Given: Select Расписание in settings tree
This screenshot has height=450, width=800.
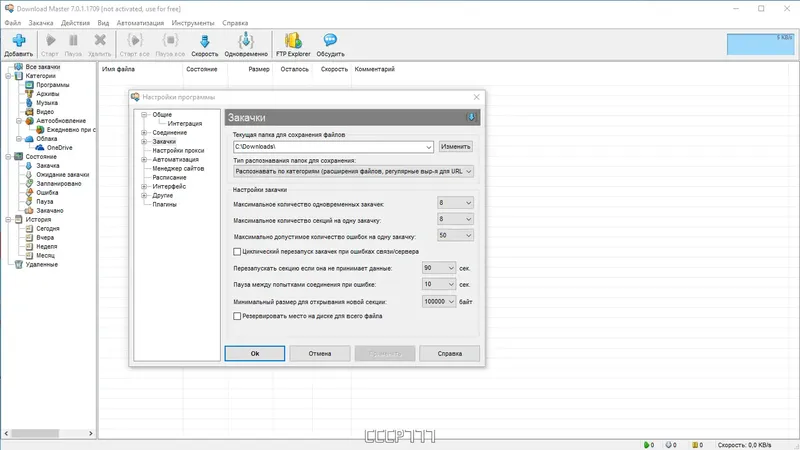Looking at the screenshot, I should click(169, 178).
